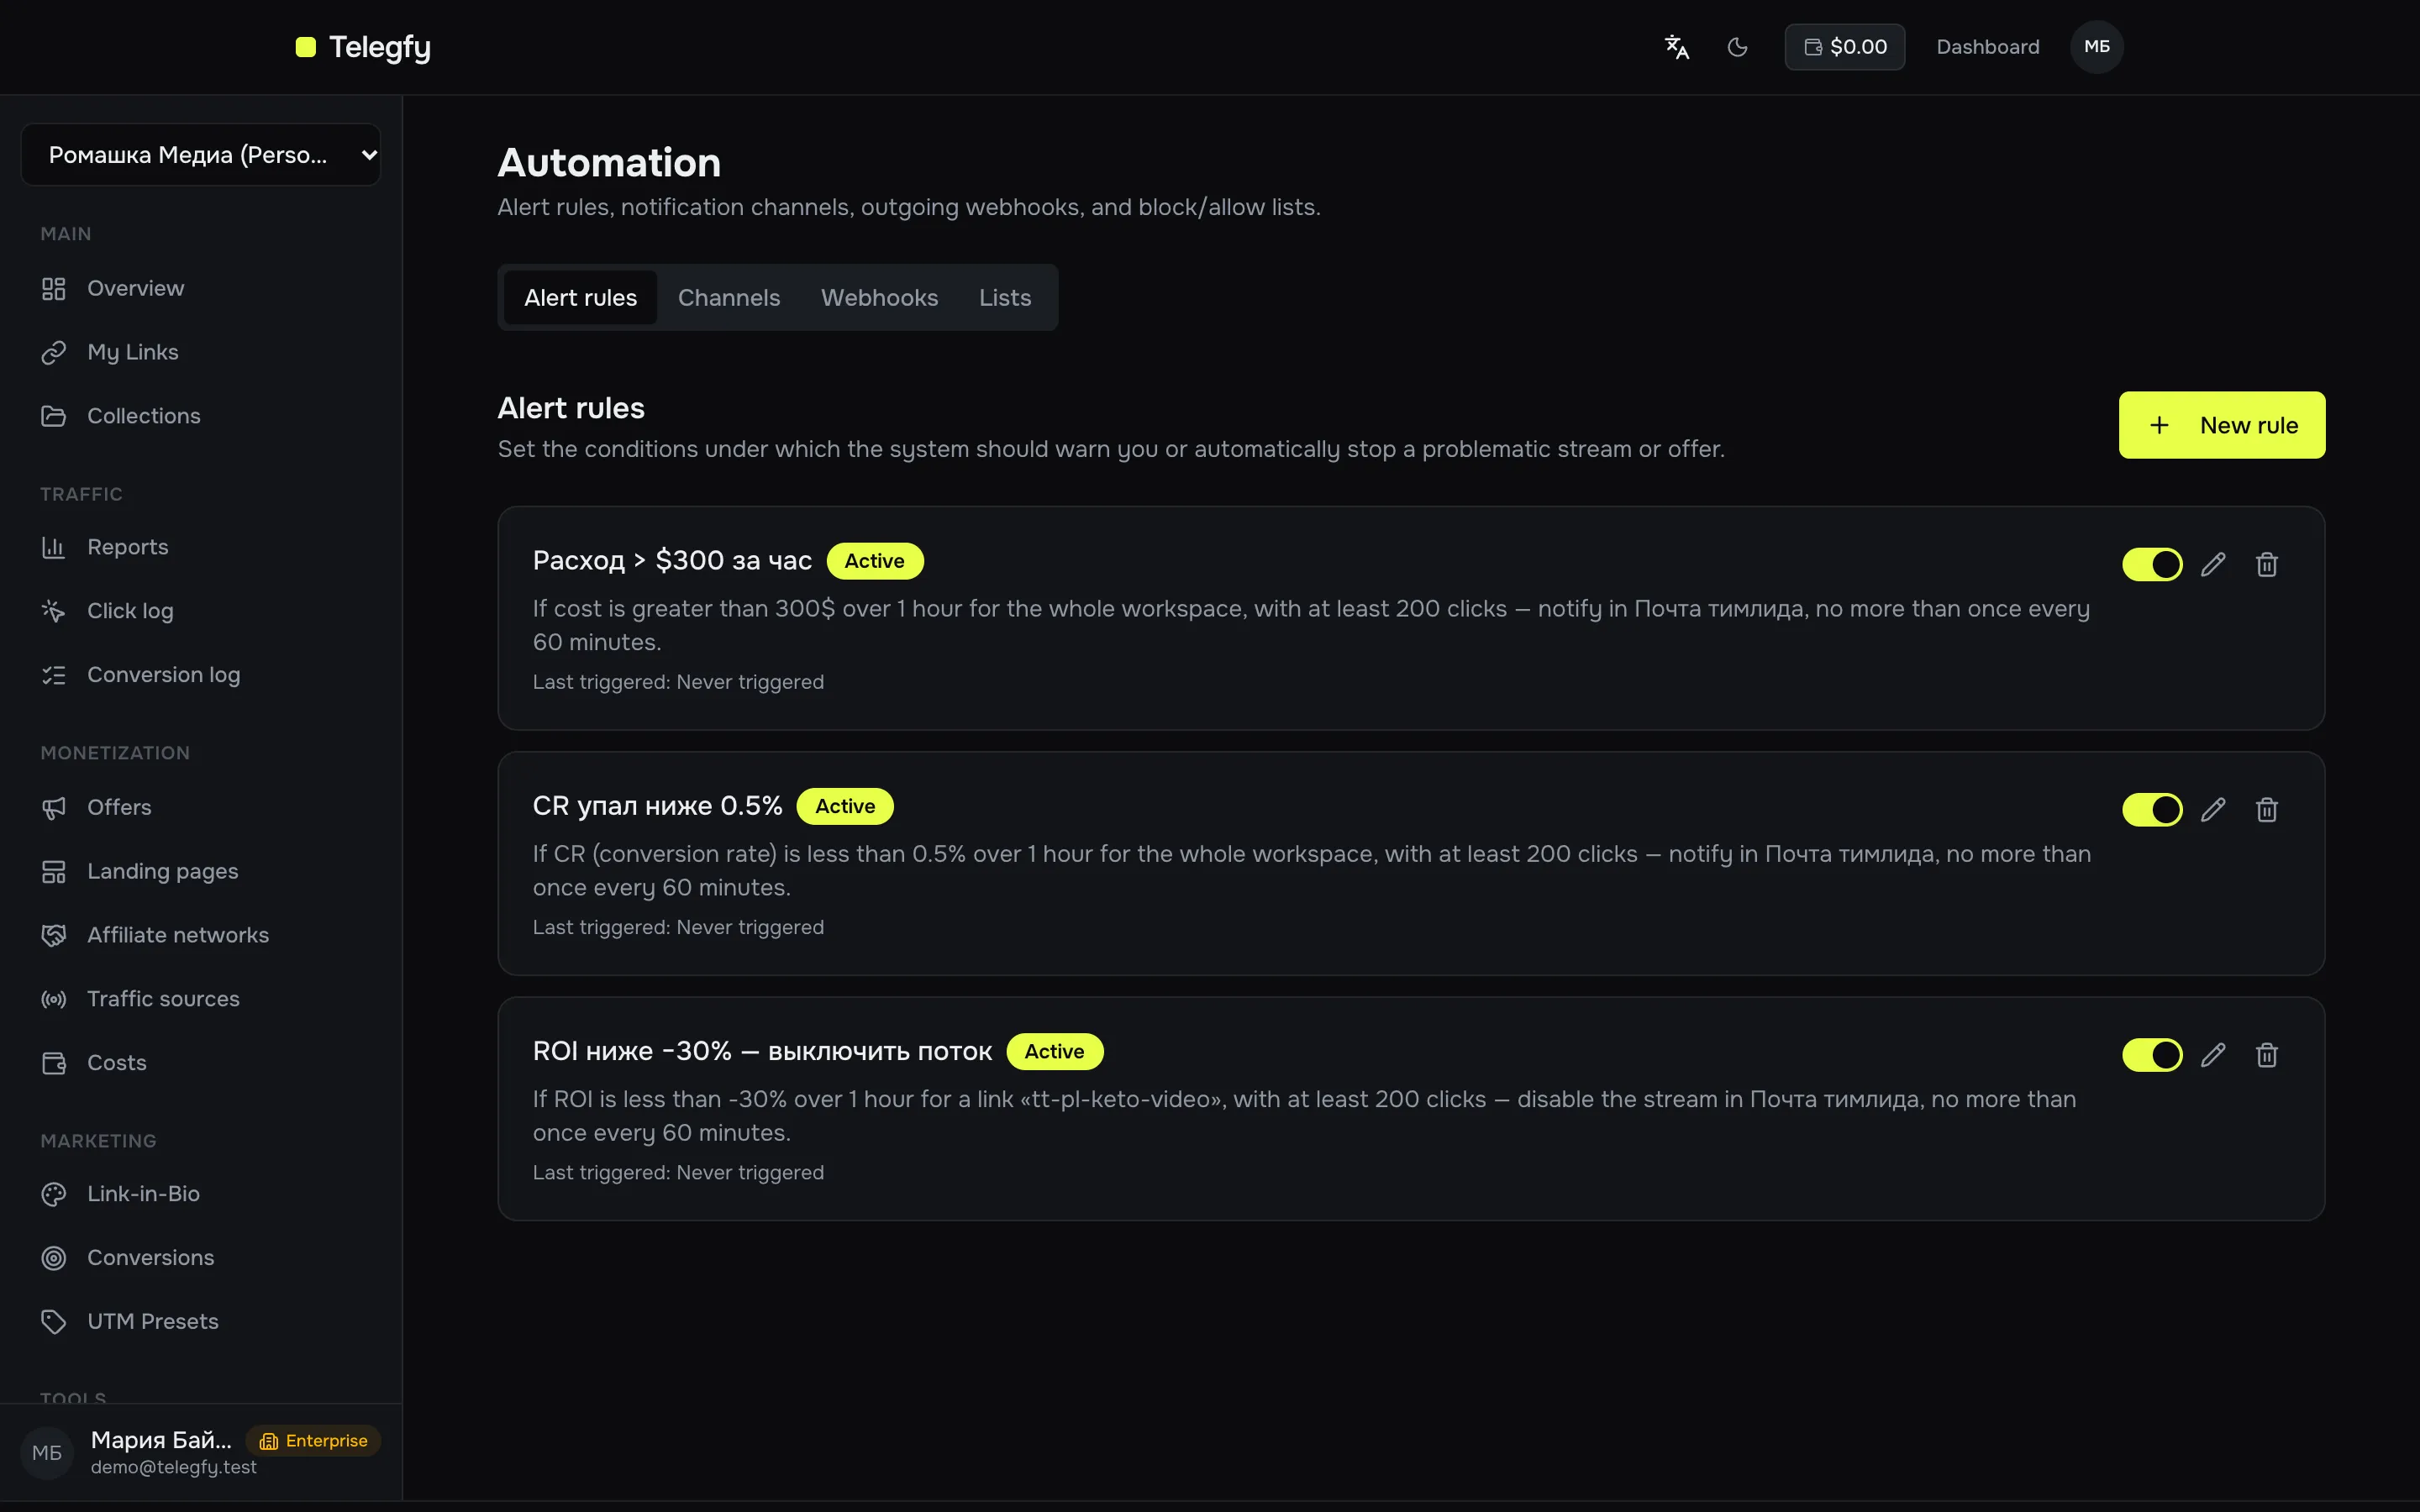Screen dimensions: 2420x1512
Task: Open UTM Presets
Action: coord(201,1322)
